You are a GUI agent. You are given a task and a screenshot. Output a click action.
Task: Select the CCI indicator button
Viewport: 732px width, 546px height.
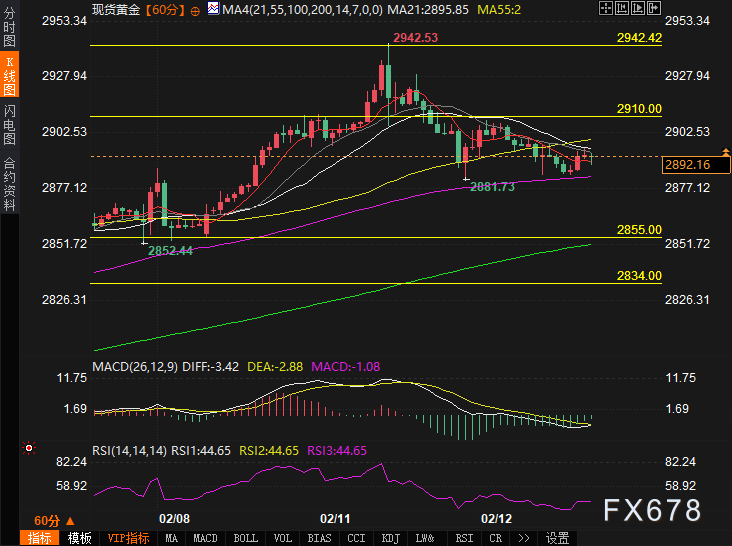(x=356, y=538)
